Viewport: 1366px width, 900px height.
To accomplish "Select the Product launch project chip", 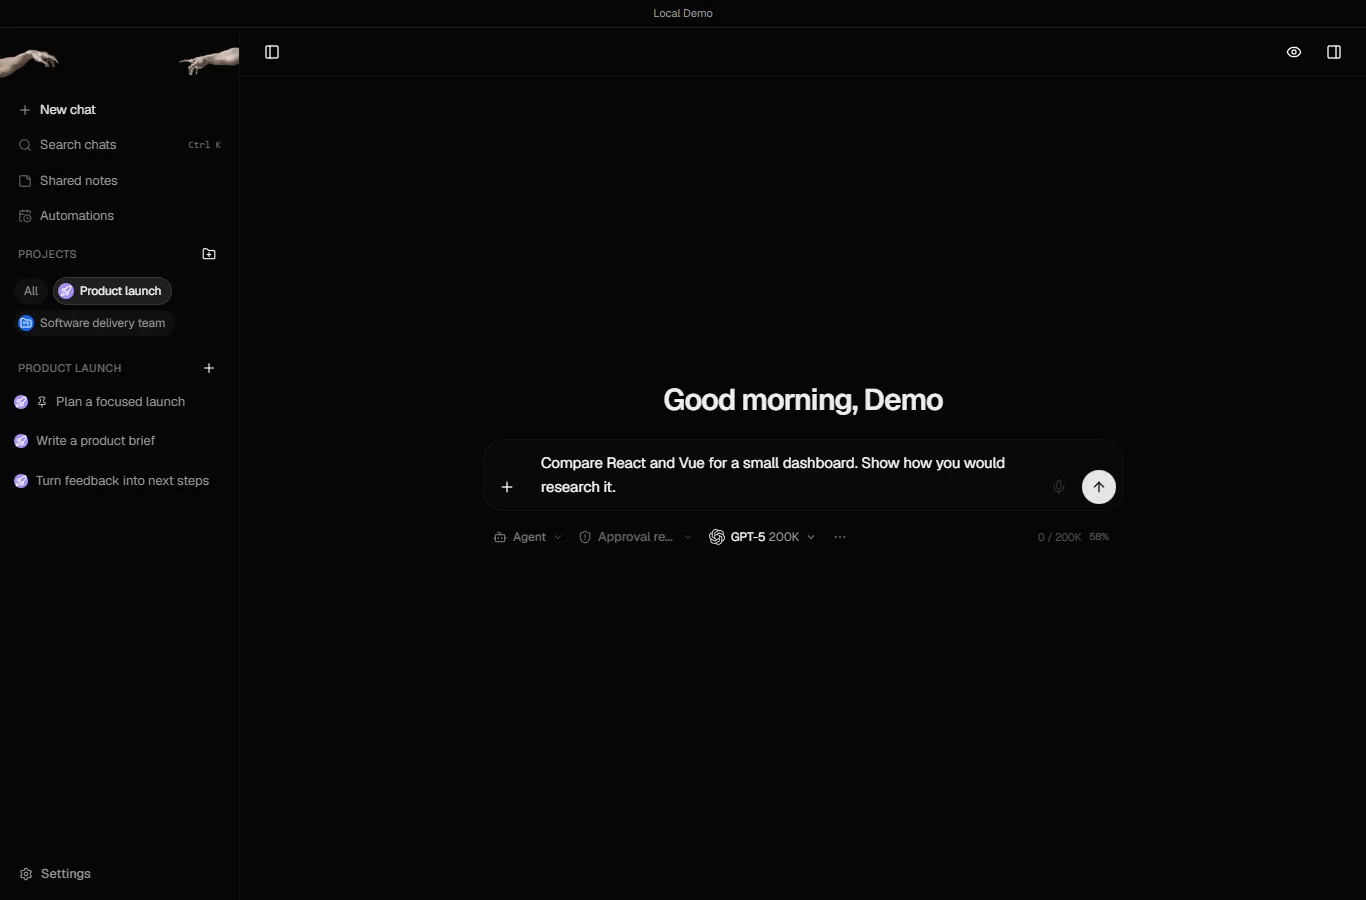I will pos(112,291).
